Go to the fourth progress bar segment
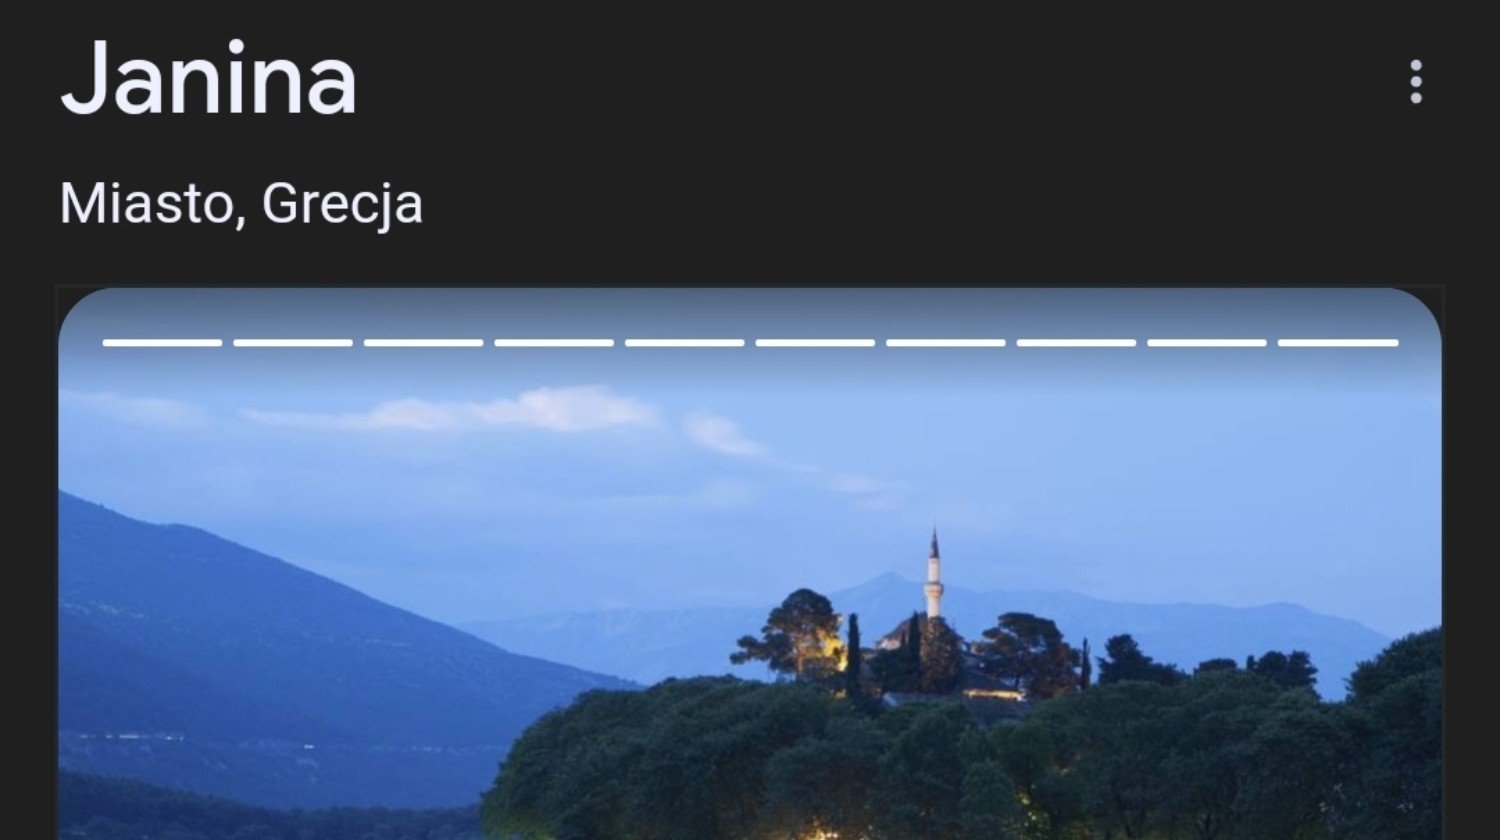This screenshot has width=1500, height=840. coord(554,343)
